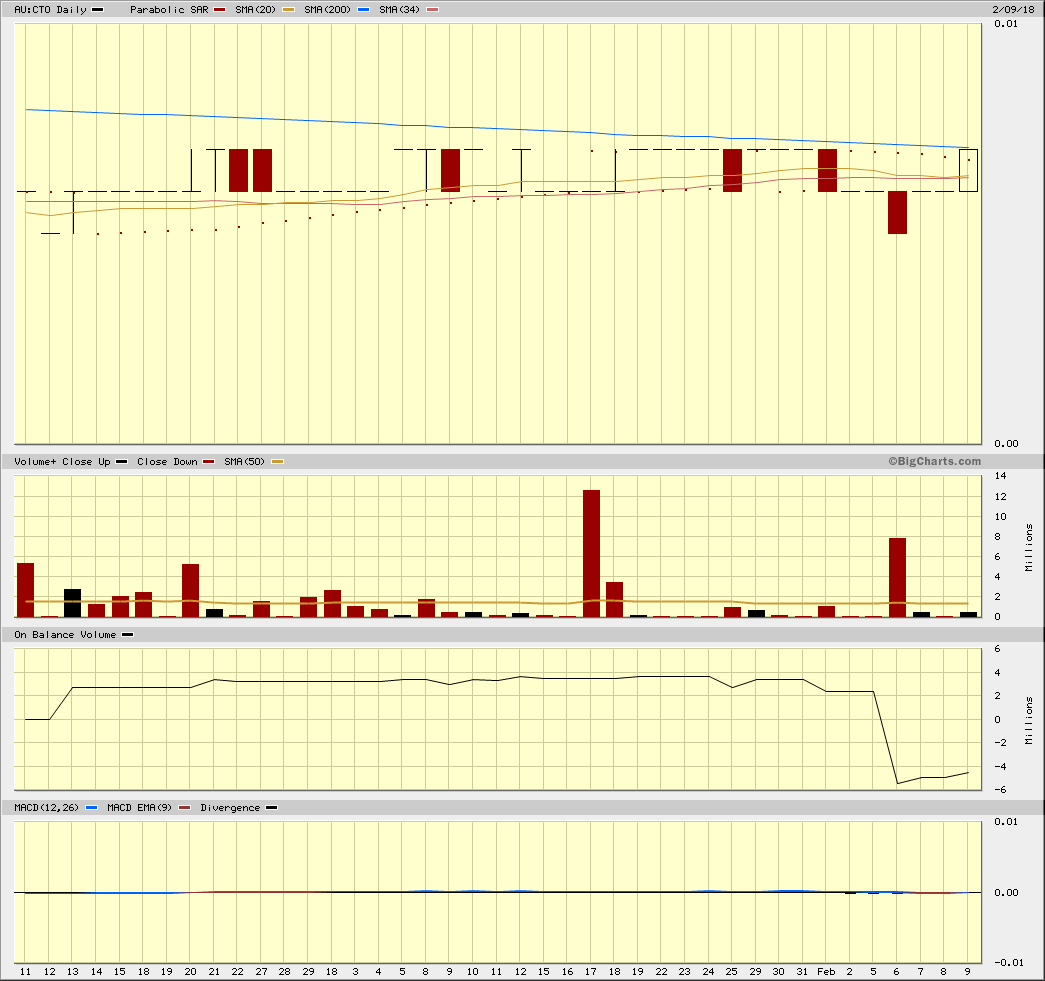Click the 14 label on the volume axis
The width and height of the screenshot is (1045, 981).
tap(1000, 476)
